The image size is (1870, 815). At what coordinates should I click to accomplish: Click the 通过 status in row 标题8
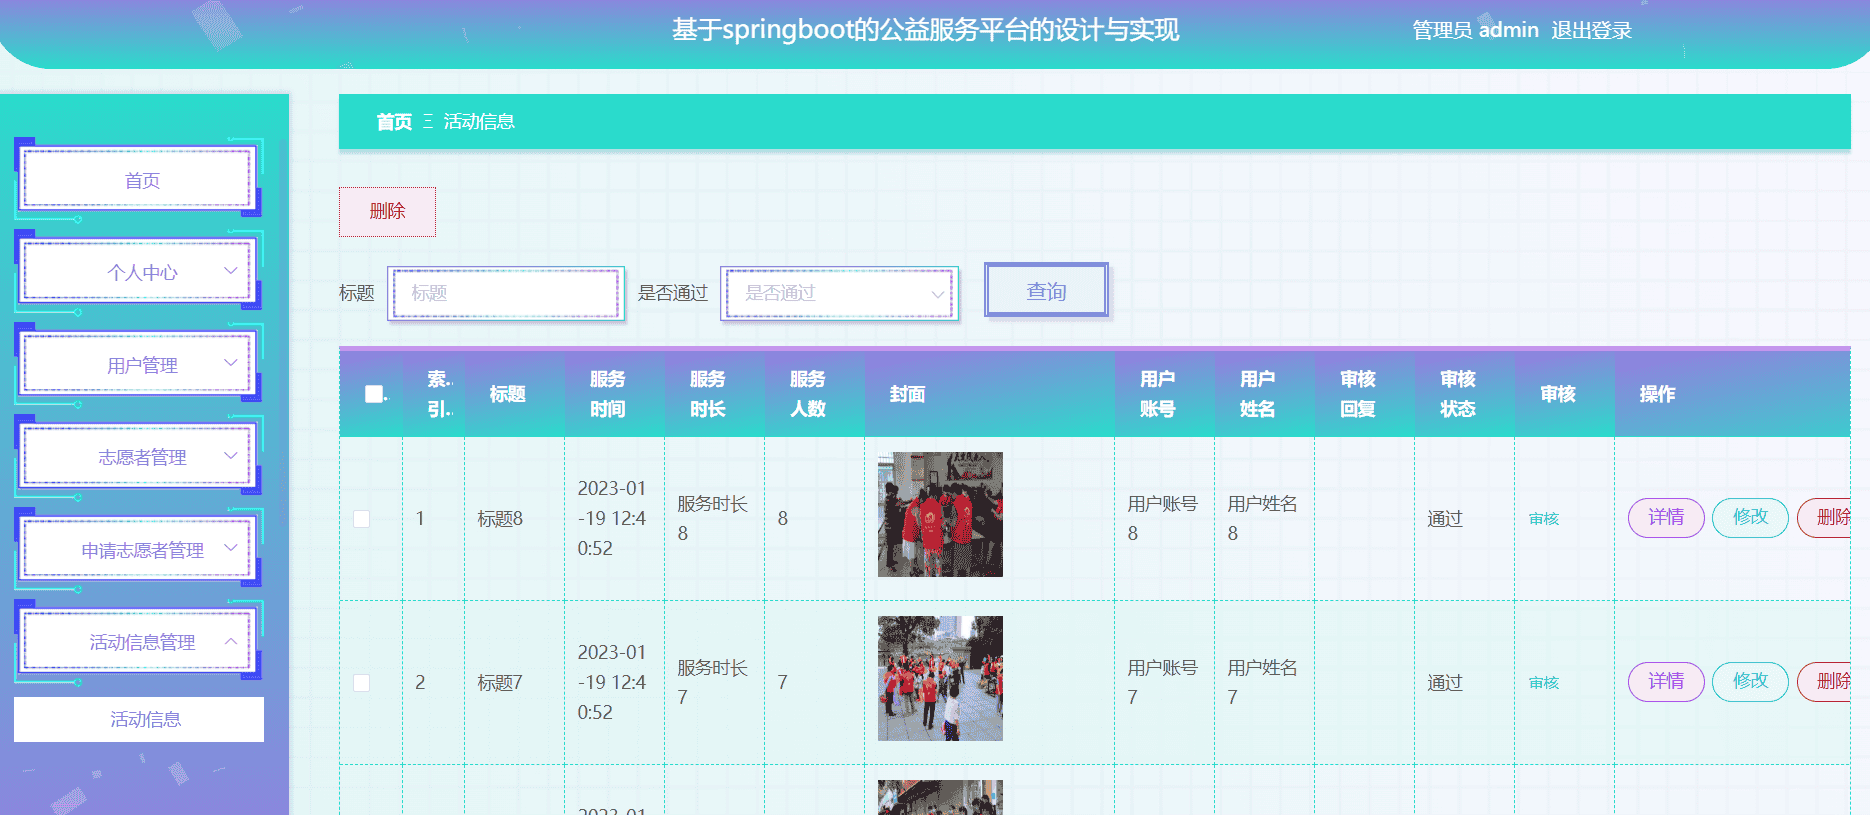click(x=1445, y=519)
